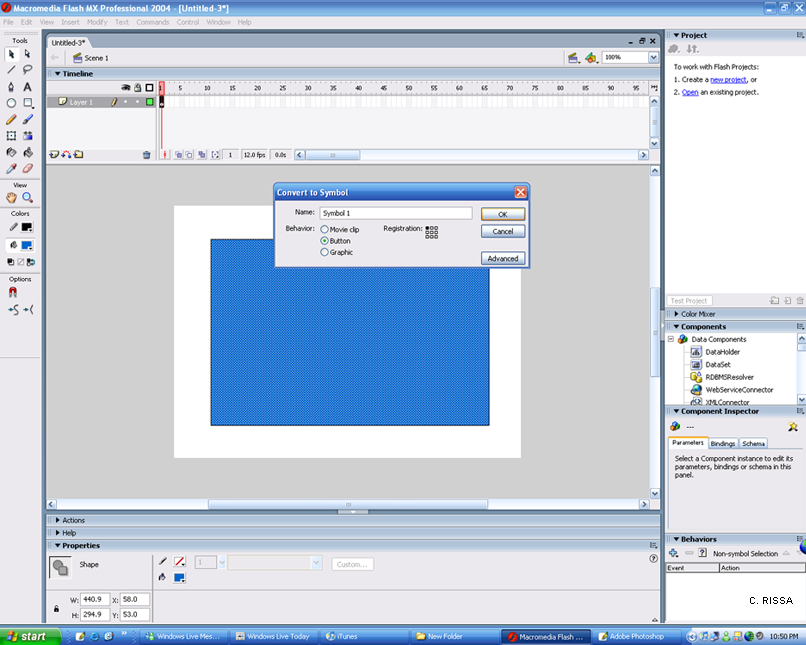Viewport: 806px width, 645px height.
Task: Select the Rectangle tool
Action: coord(28,103)
